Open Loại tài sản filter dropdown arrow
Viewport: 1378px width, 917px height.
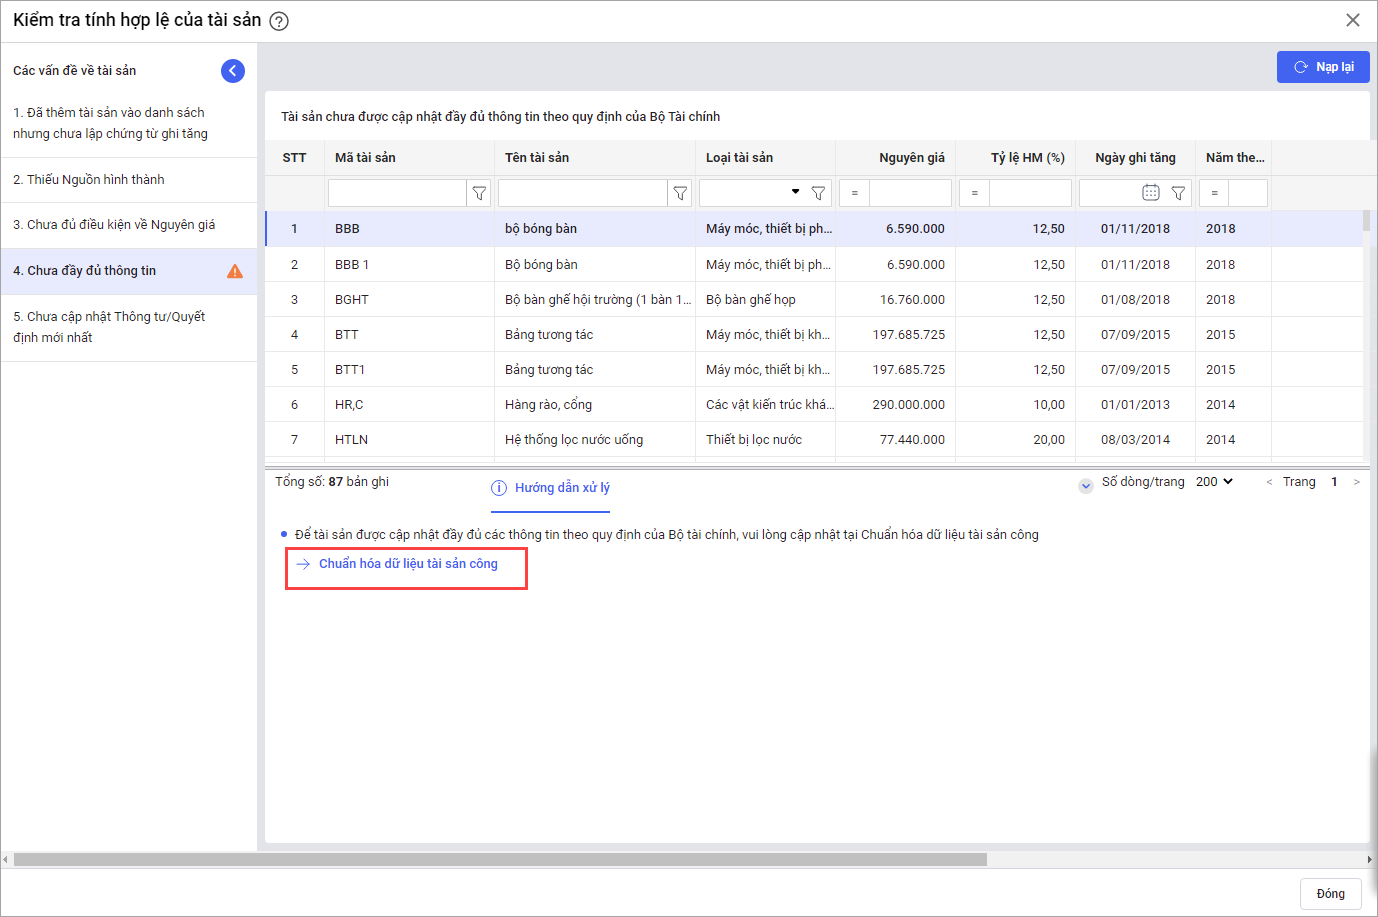795,192
